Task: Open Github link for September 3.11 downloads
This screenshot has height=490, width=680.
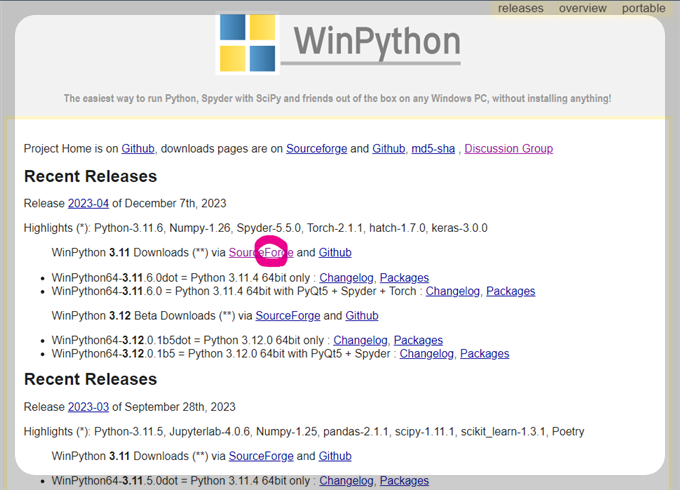Action: [x=335, y=456]
